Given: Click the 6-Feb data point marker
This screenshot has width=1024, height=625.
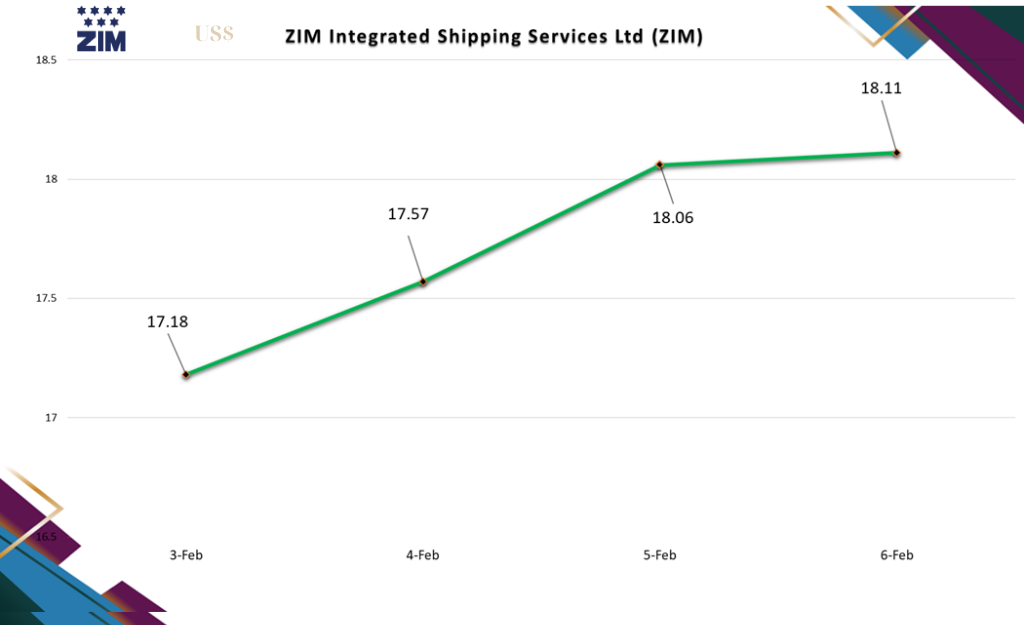Looking at the screenshot, I should click(x=897, y=153).
